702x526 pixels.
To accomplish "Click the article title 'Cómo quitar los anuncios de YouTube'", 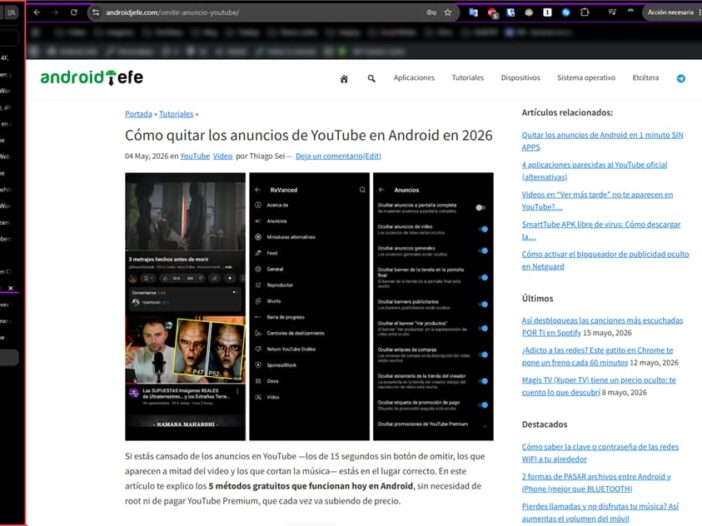I will (308, 135).
